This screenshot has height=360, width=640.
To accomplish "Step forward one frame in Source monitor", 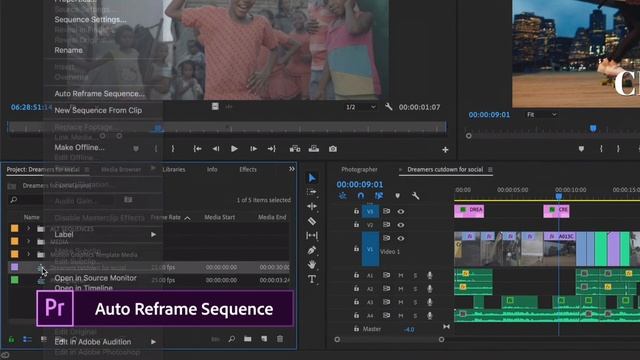I will tap(253, 149).
